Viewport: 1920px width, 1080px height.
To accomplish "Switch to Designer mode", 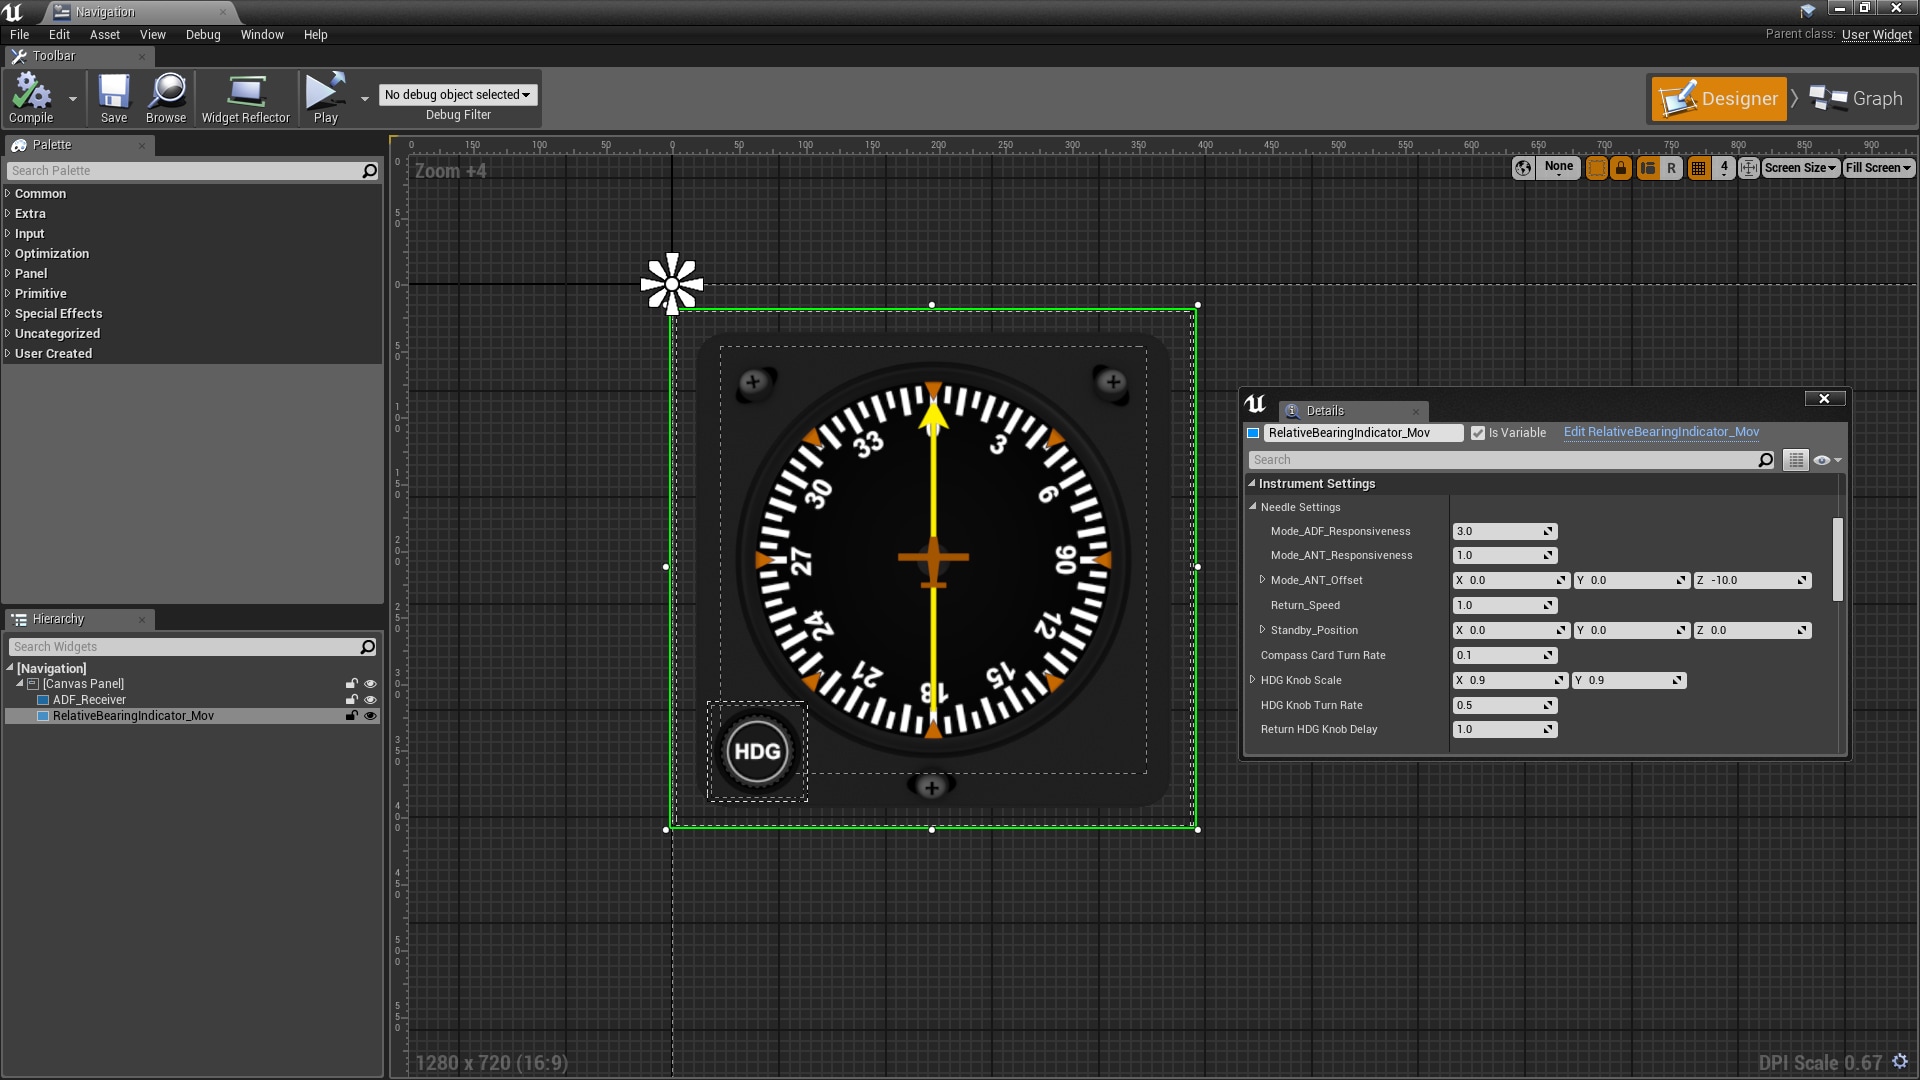I will pyautogui.click(x=1719, y=99).
